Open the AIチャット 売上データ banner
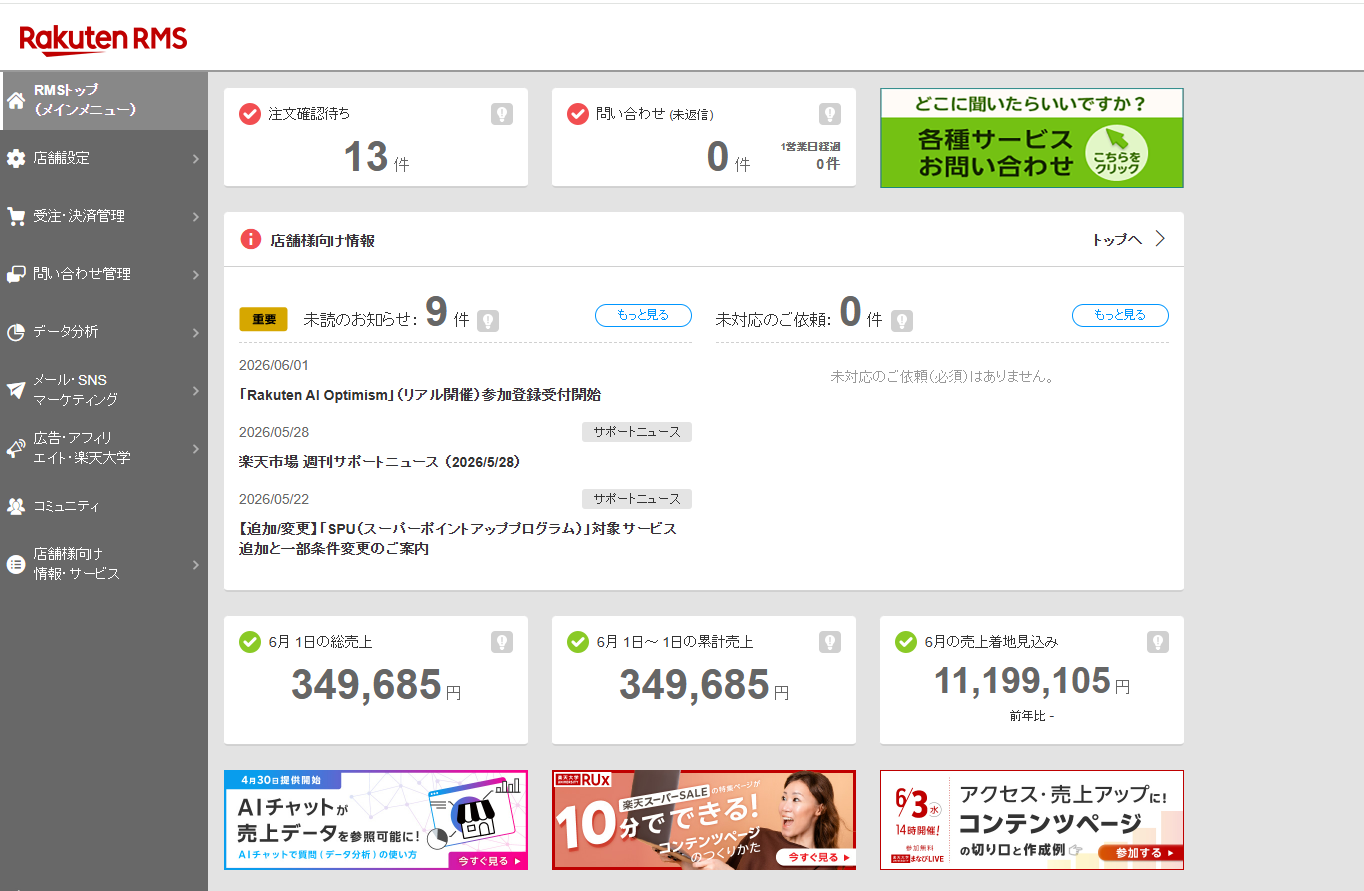The image size is (1364, 891). (x=376, y=820)
